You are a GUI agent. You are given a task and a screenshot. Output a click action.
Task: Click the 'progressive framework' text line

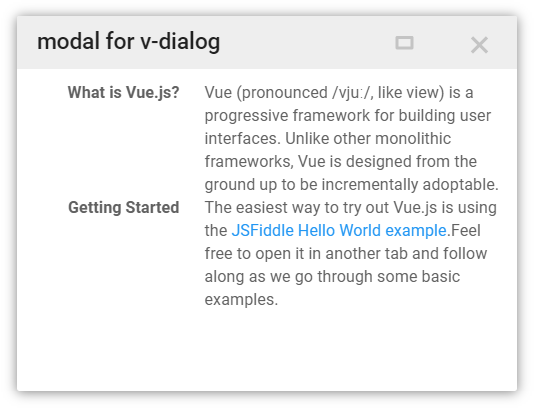coord(348,115)
